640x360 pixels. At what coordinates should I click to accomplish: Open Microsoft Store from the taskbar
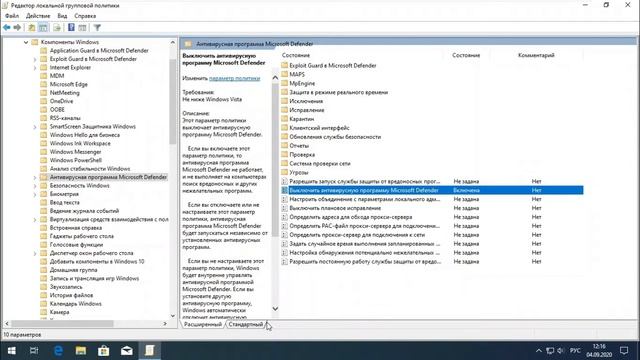(104, 351)
